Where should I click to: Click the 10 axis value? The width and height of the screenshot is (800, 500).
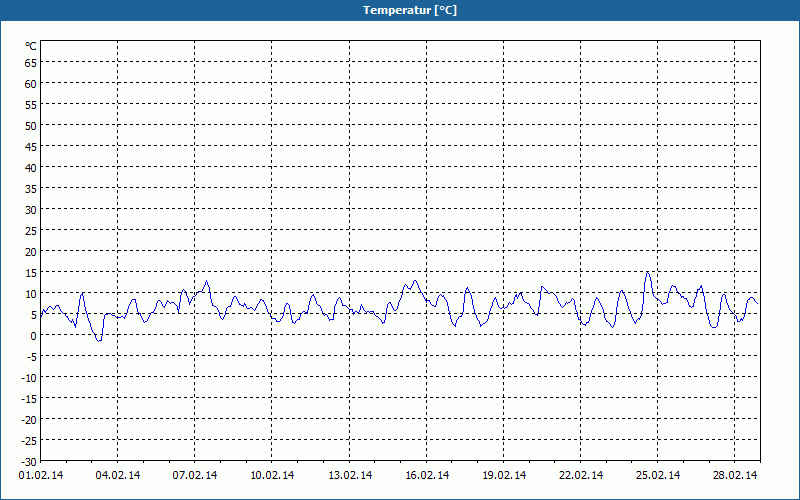click(31, 293)
